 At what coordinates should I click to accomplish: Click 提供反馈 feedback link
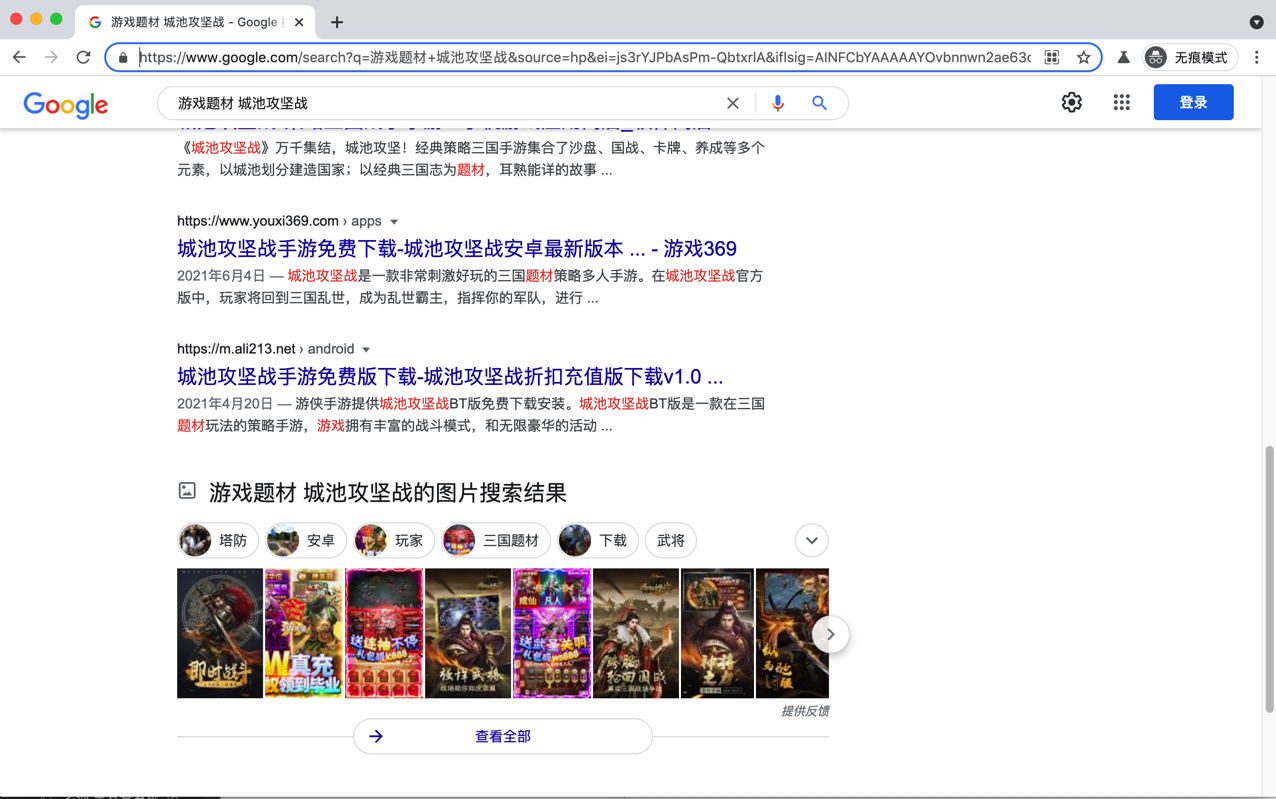[805, 711]
